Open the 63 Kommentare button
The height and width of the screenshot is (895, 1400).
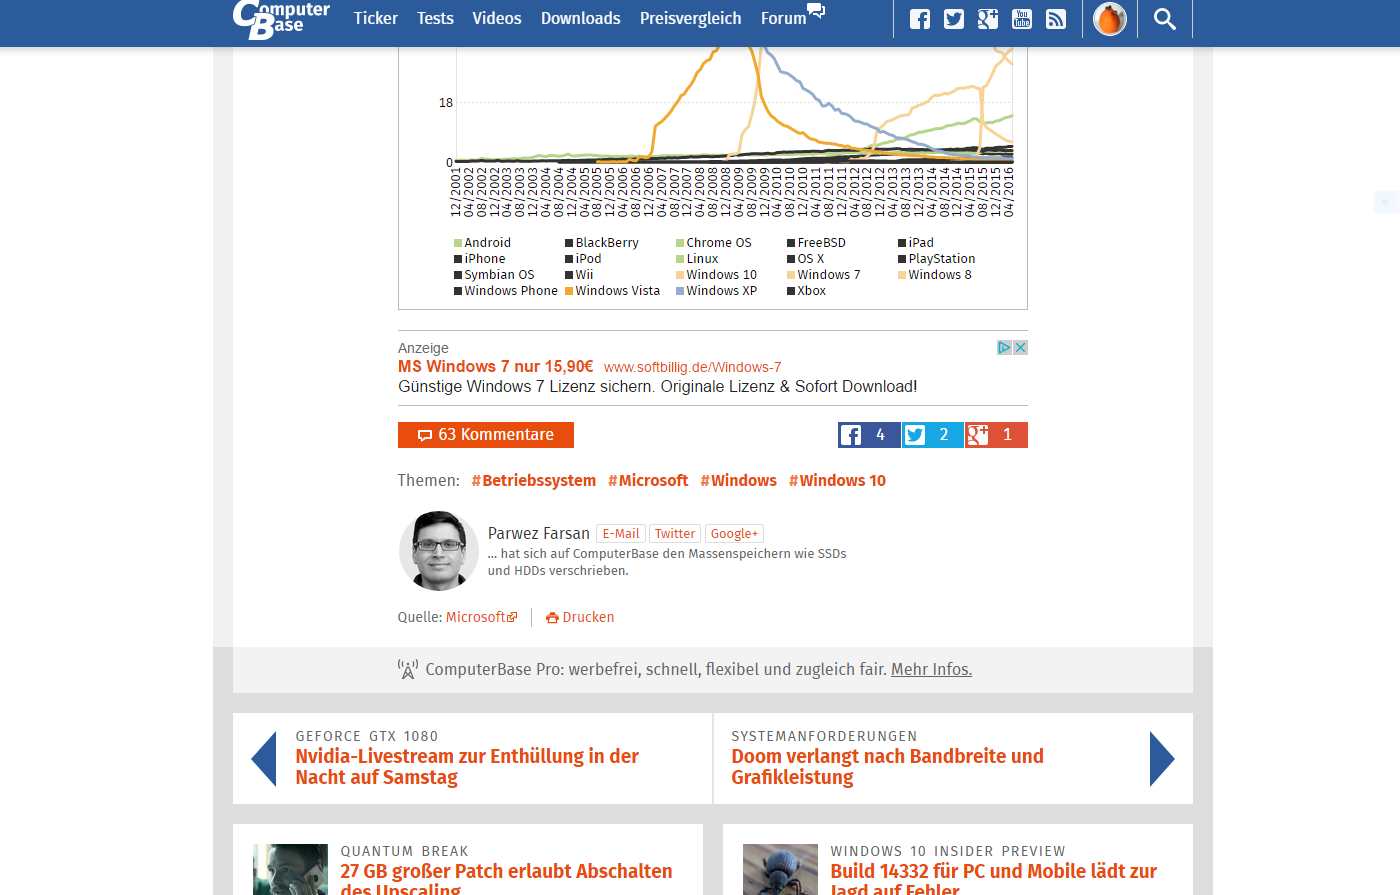tap(486, 435)
